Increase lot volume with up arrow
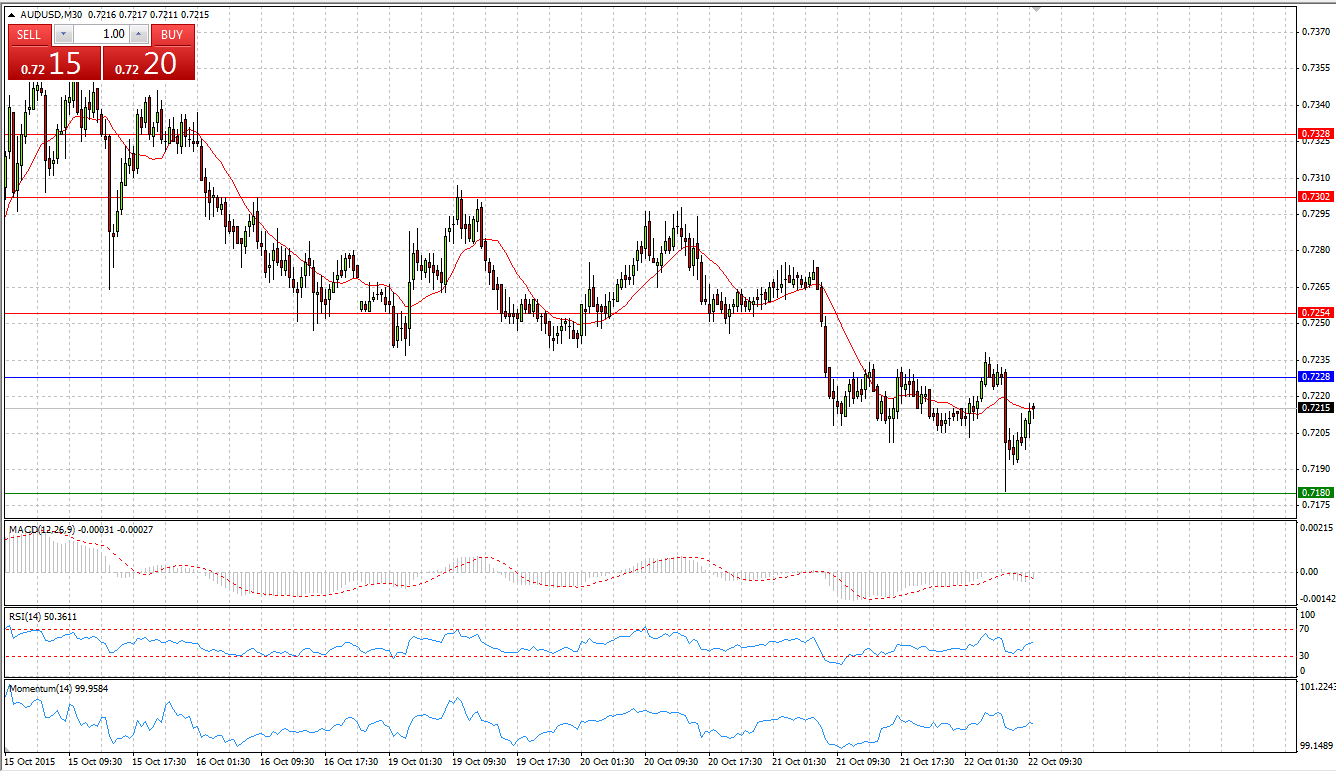Viewport: 1336px width, 772px height. click(x=139, y=34)
